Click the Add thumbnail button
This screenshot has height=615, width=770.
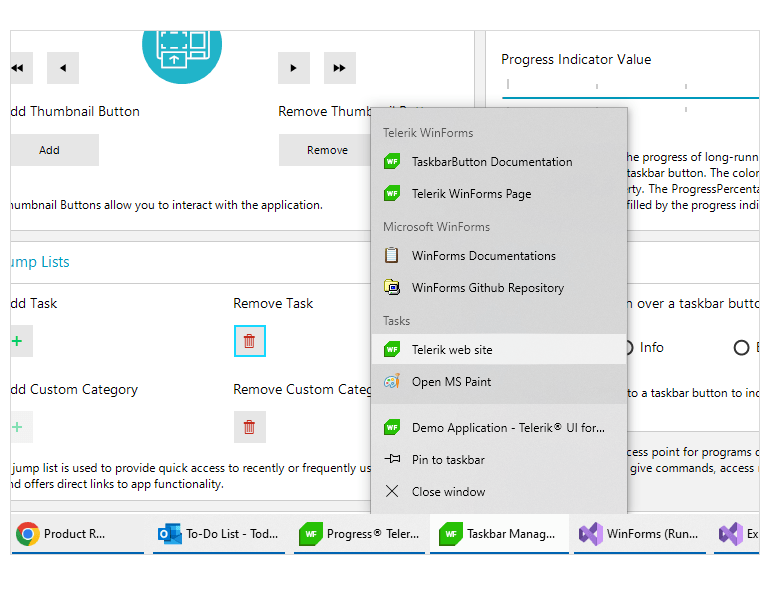coord(54,150)
